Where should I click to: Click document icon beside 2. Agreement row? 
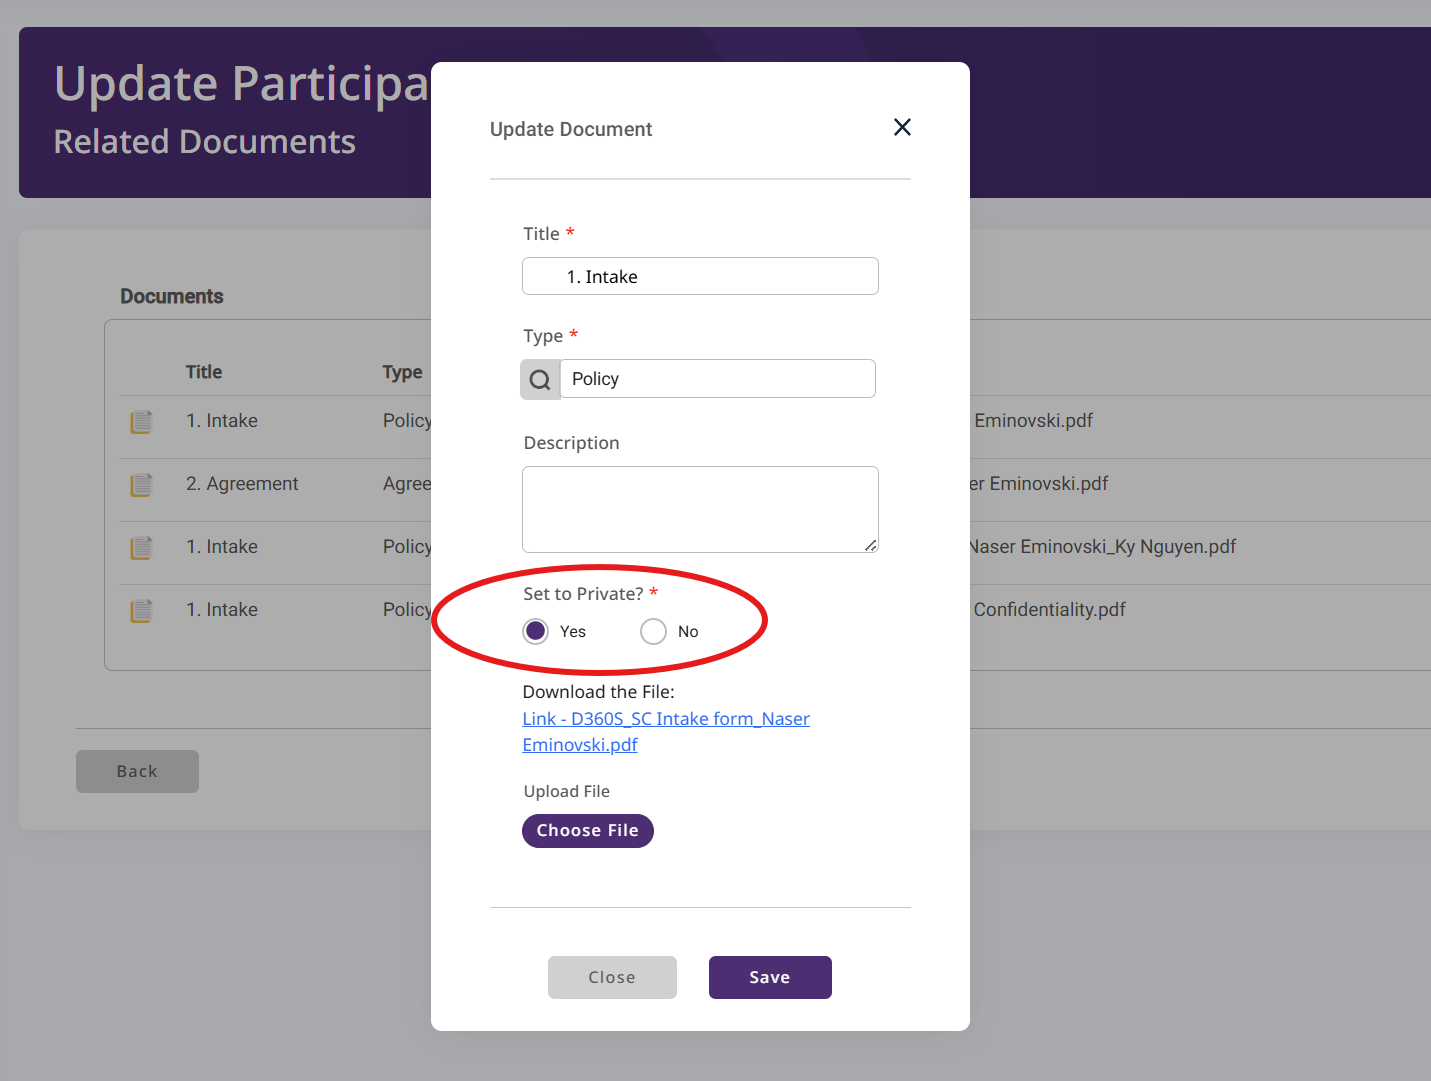(x=141, y=485)
